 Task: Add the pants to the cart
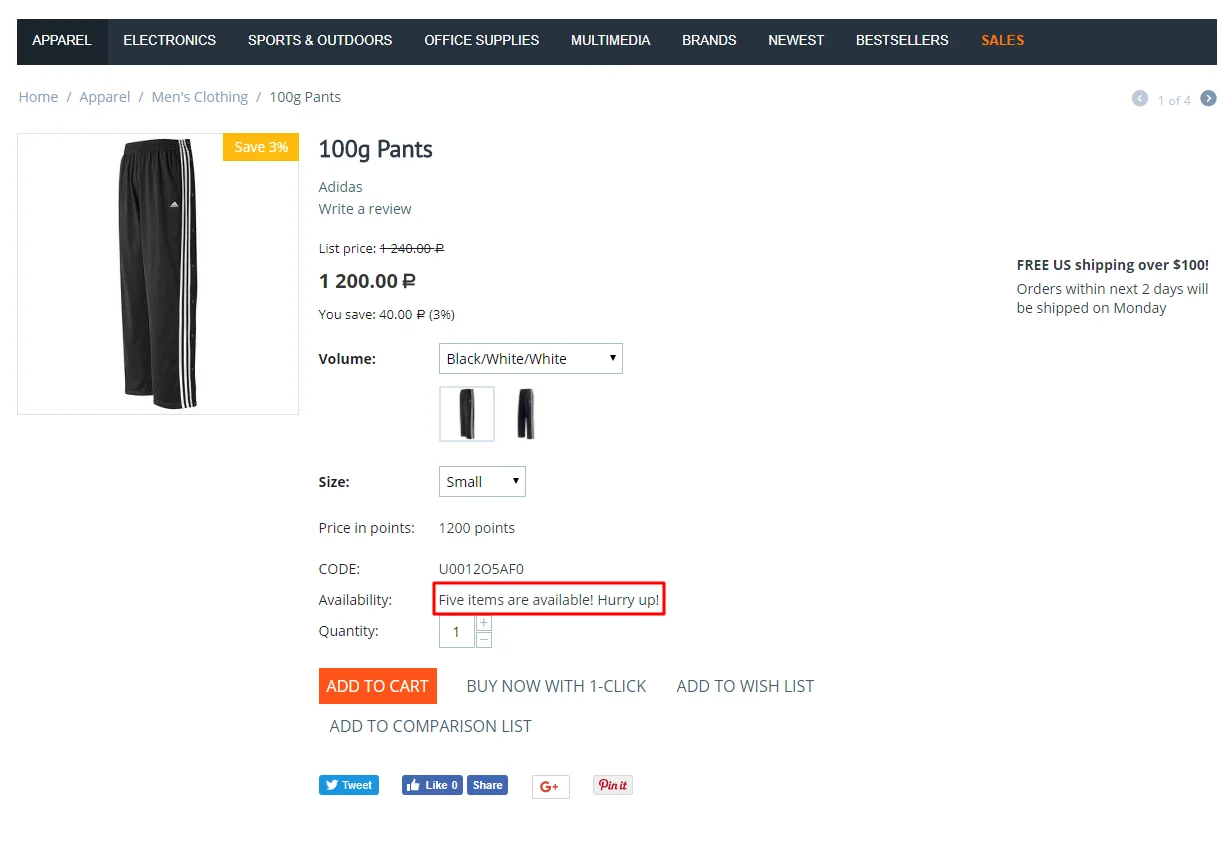point(378,686)
